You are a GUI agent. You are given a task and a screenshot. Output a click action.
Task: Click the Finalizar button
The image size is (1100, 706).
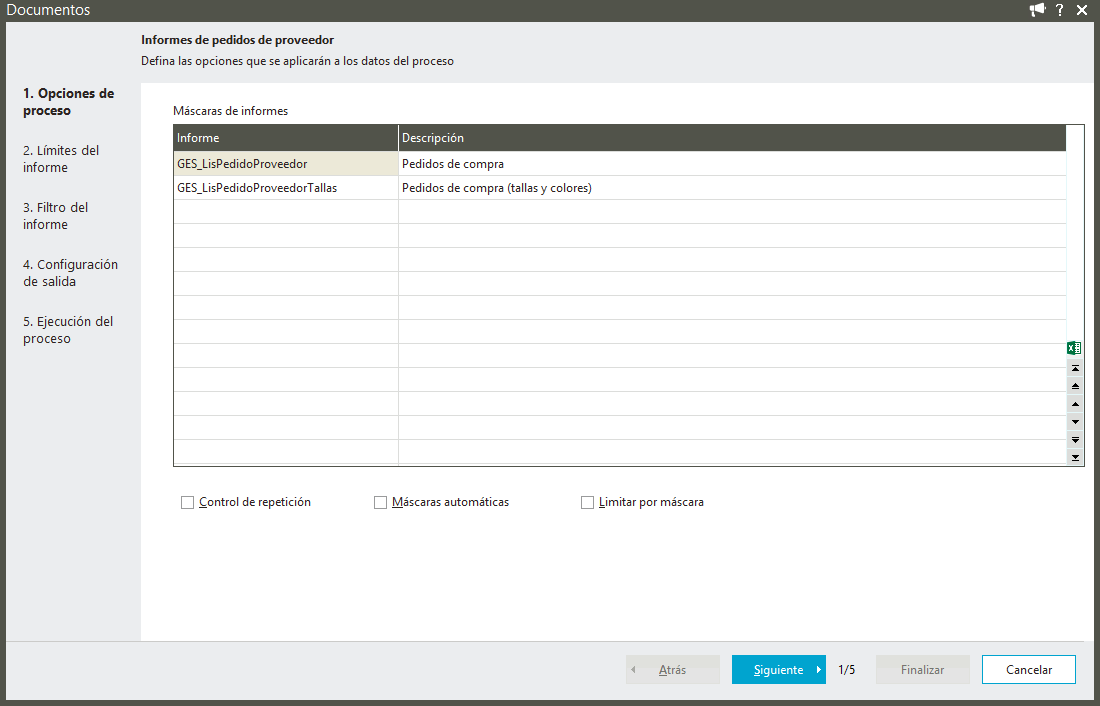tap(923, 670)
